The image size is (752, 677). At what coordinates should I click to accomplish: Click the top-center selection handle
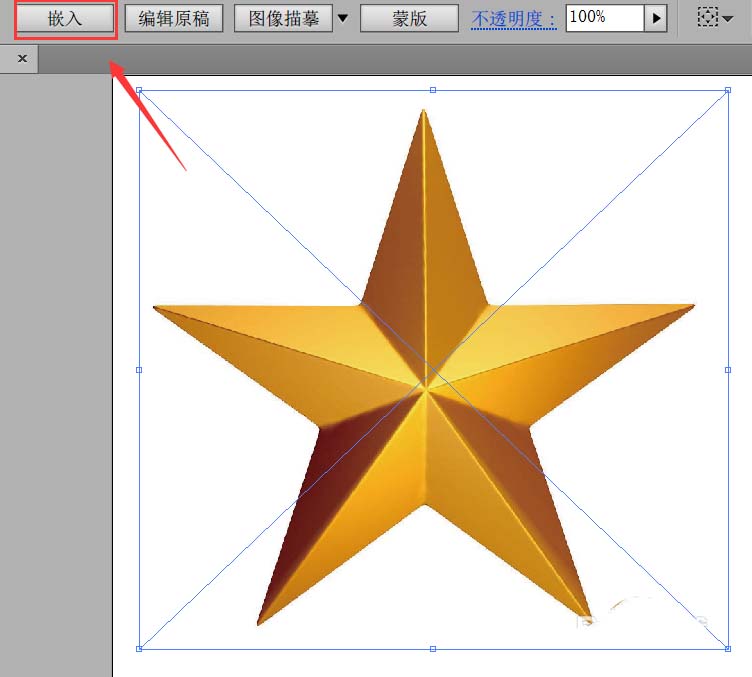point(433,90)
